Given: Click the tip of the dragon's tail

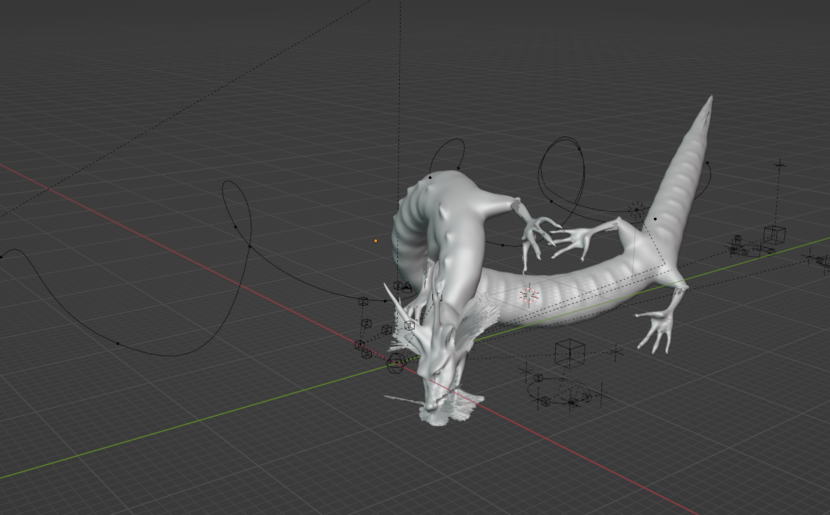Looking at the screenshot, I should [709, 101].
